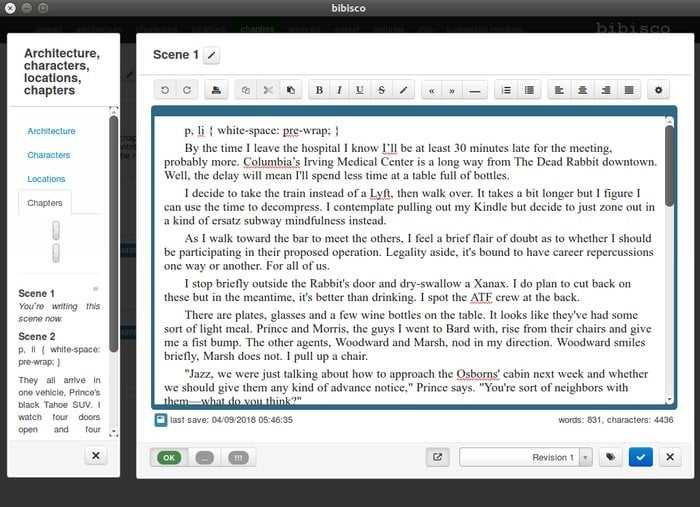Viewport: 700px width, 507px height.
Task: Click the side panel scroll up arrow
Action: [x=113, y=110]
